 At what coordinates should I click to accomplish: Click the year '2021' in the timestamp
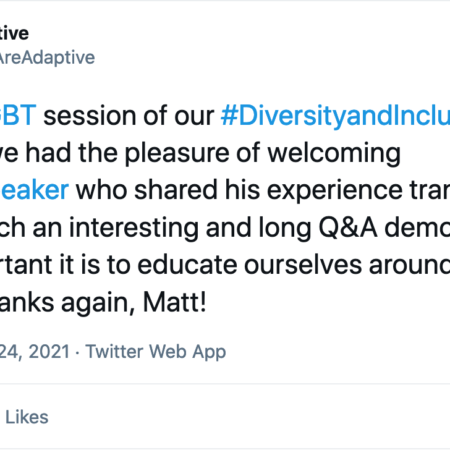pyautogui.click(x=49, y=352)
